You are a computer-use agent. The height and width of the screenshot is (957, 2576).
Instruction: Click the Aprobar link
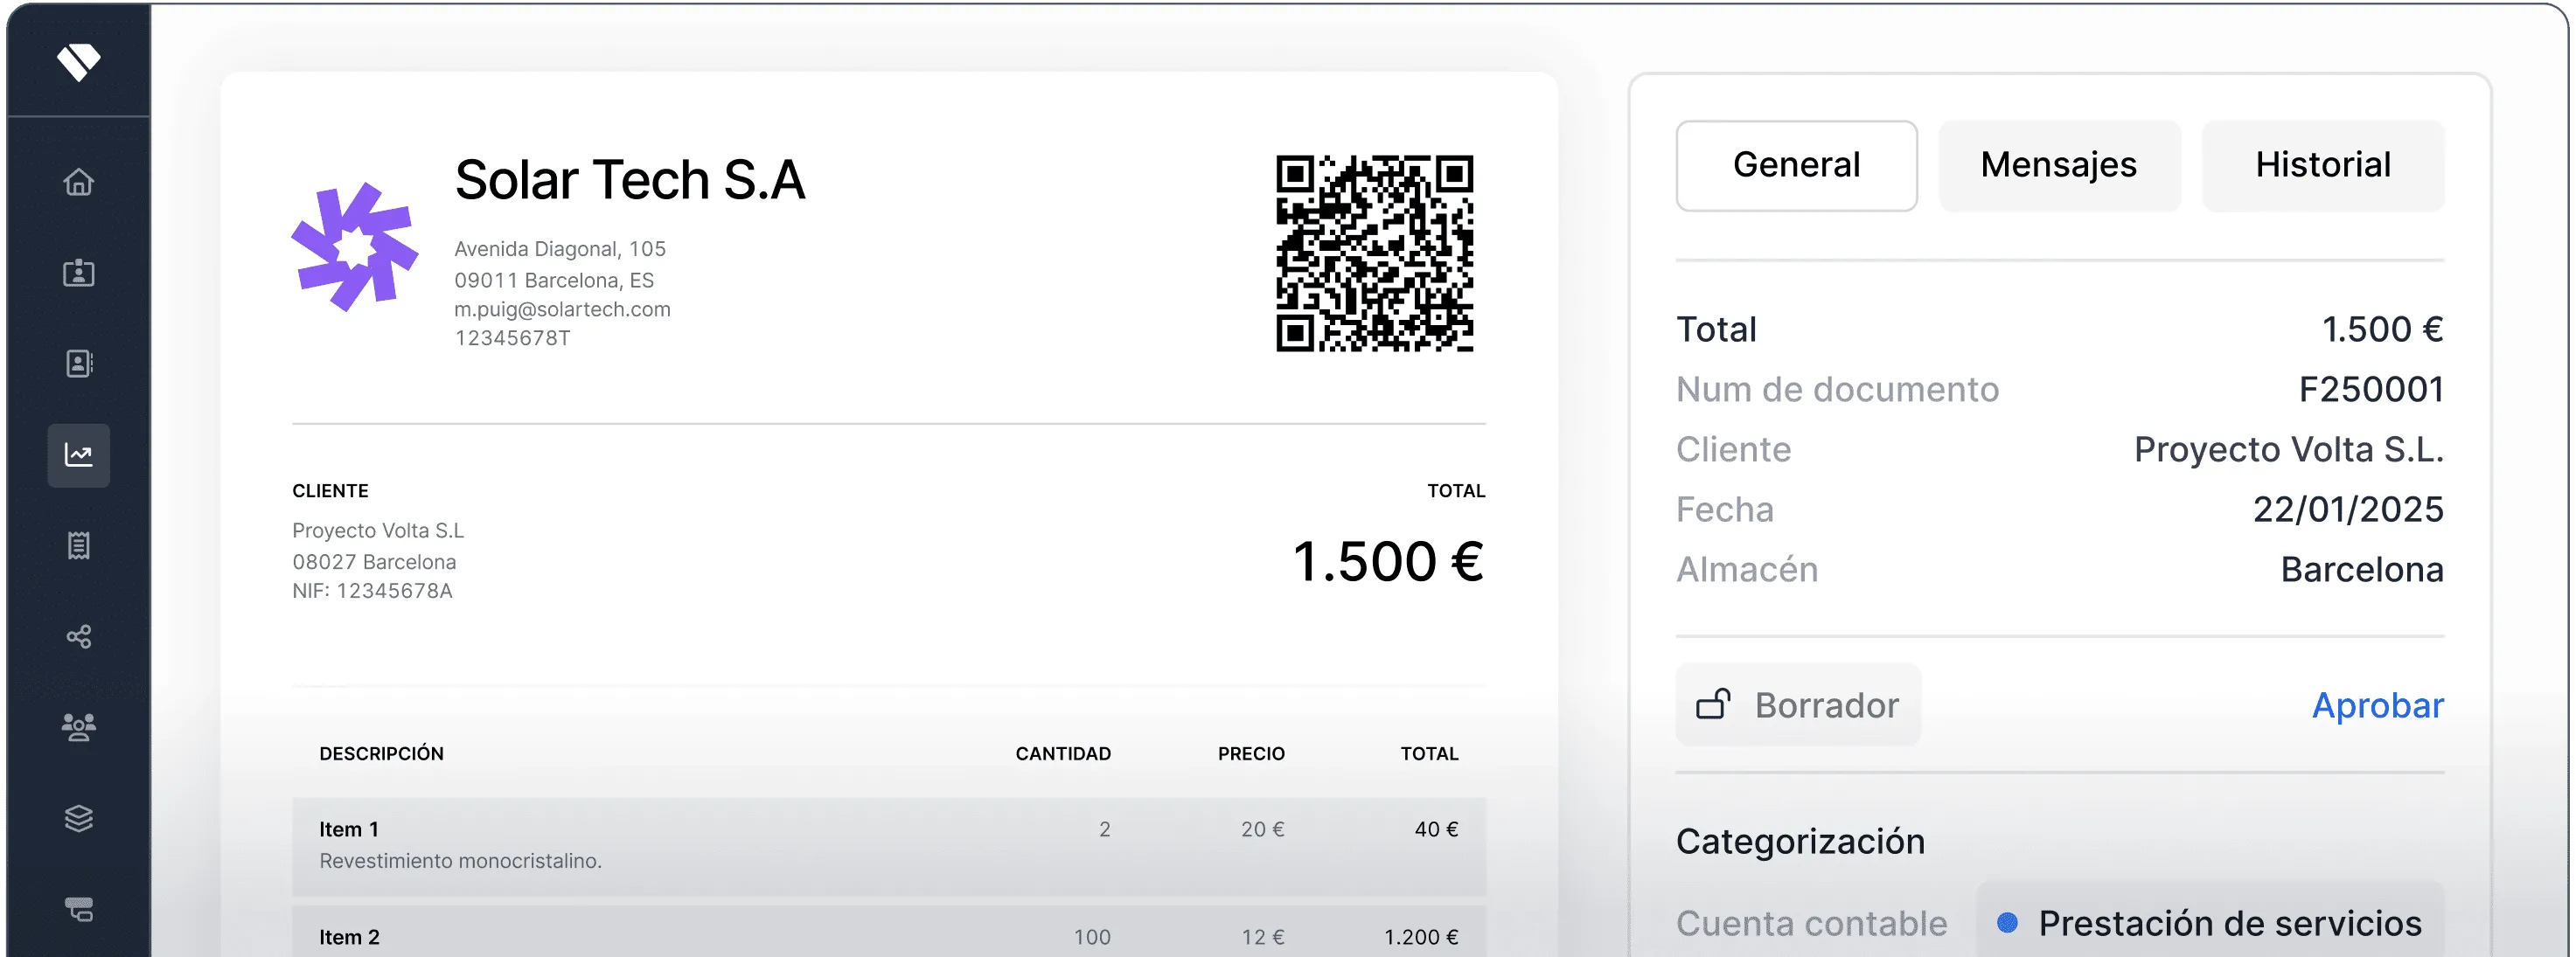pos(2377,706)
